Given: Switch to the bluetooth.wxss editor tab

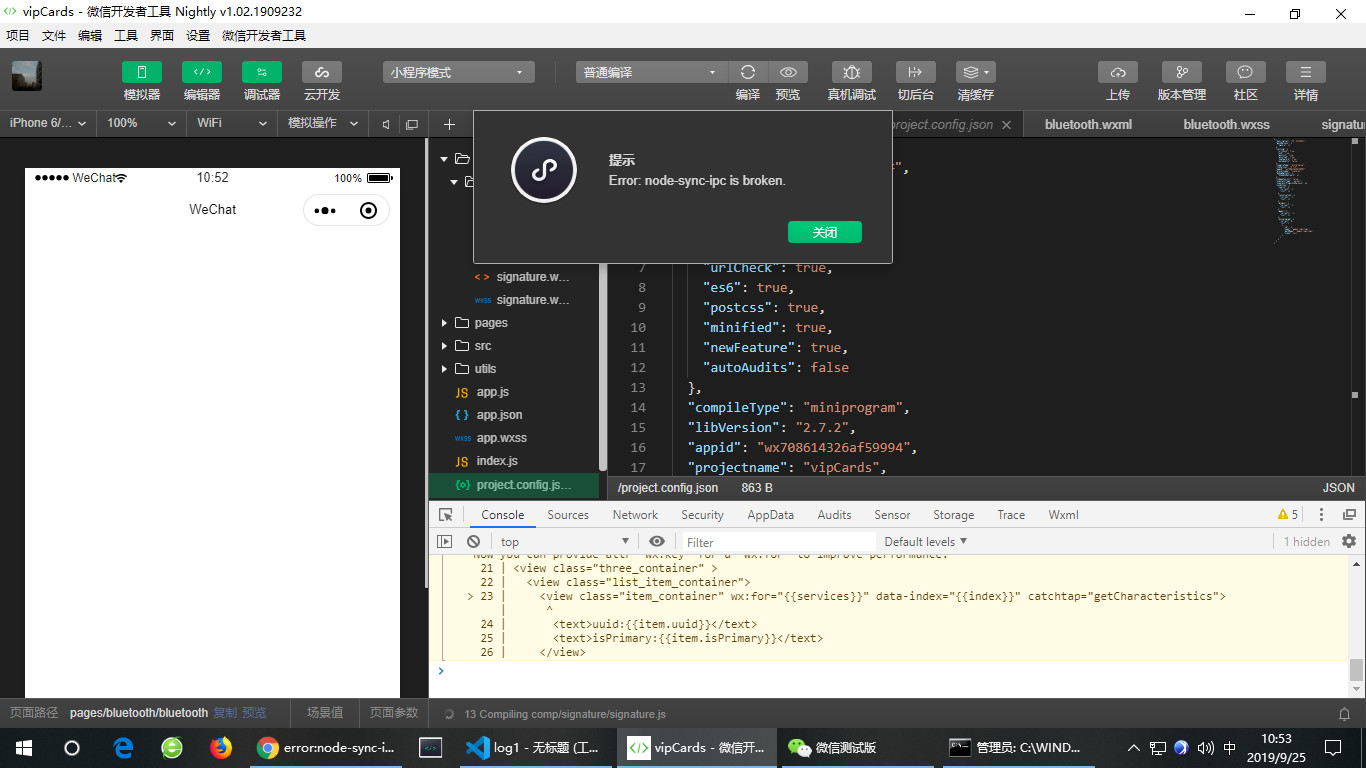Looking at the screenshot, I should pyautogui.click(x=1226, y=124).
